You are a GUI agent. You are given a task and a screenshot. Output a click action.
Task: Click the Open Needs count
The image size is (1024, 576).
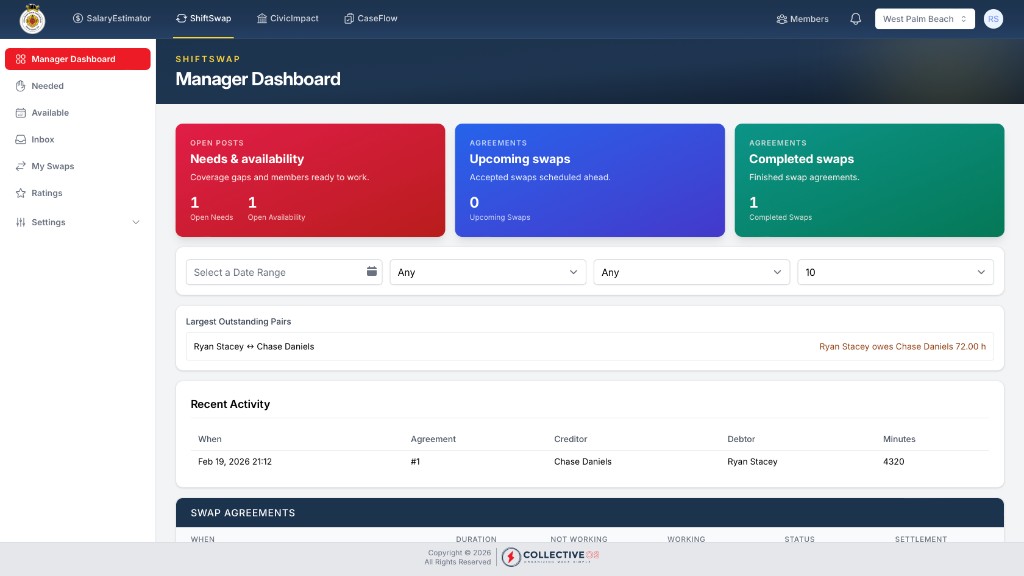click(195, 202)
